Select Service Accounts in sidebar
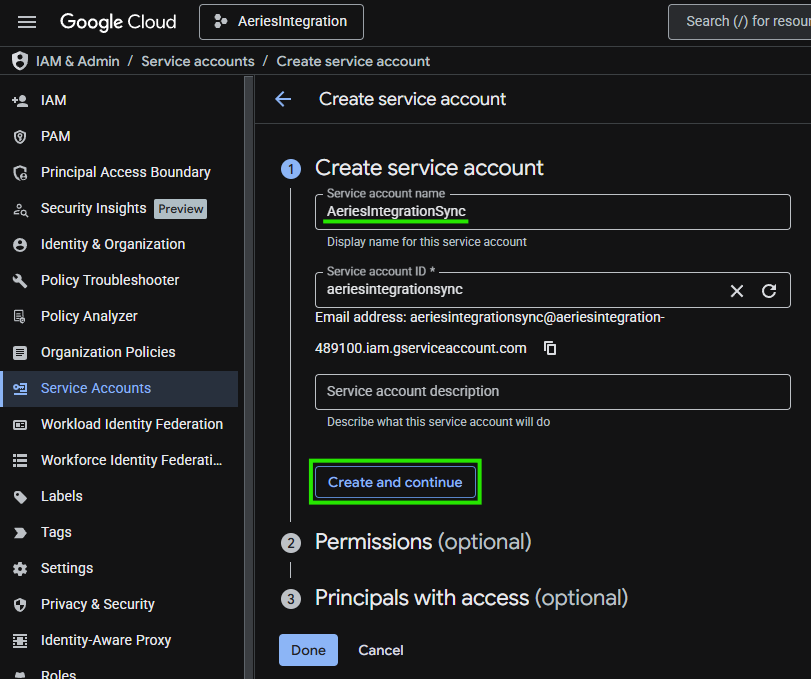This screenshot has height=679, width=811. point(119,388)
